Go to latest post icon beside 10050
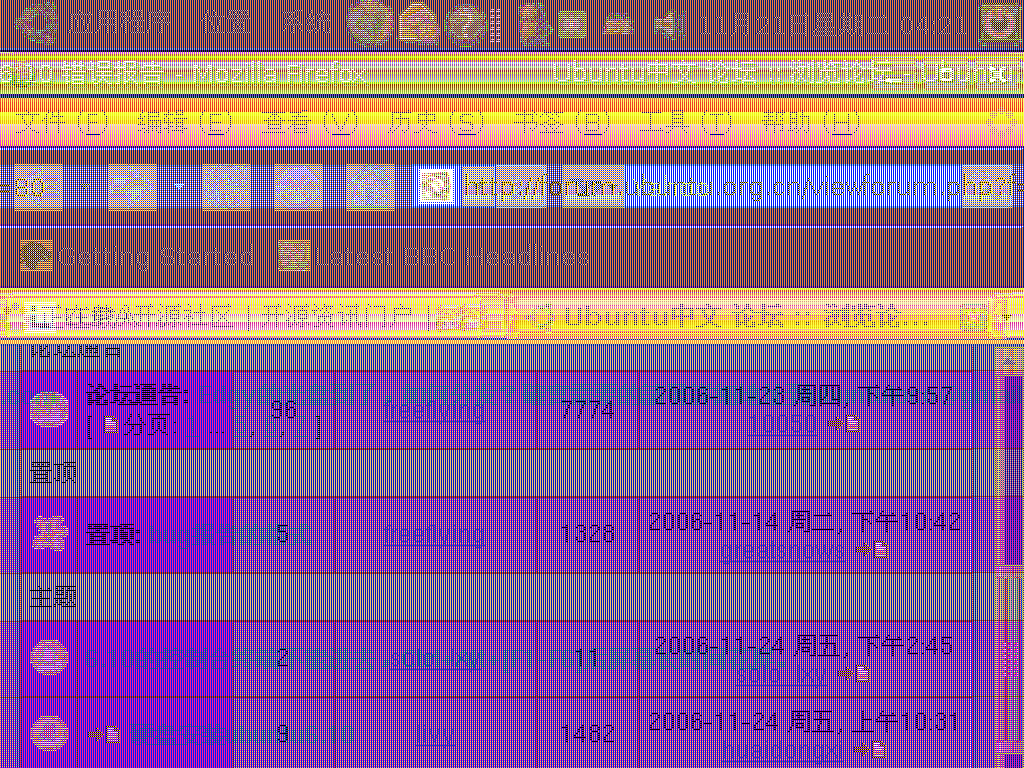 pyautogui.click(x=844, y=424)
